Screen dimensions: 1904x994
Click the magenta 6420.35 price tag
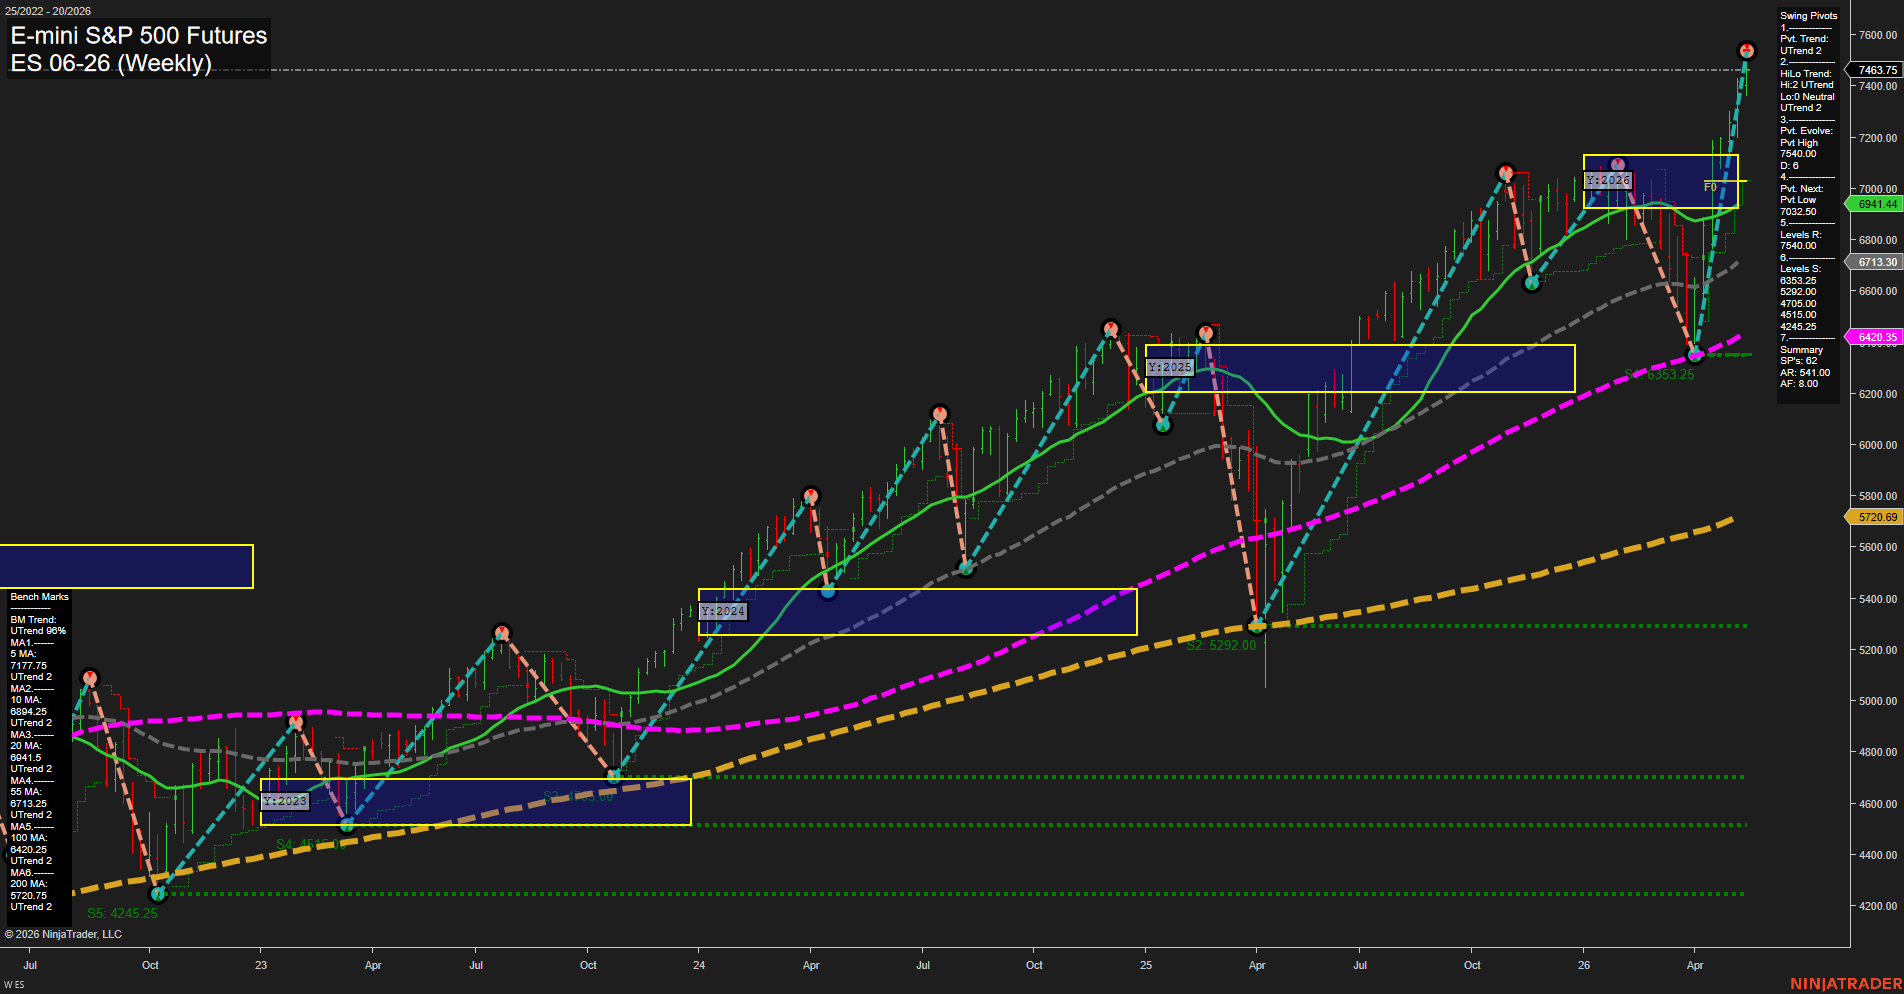point(1877,337)
